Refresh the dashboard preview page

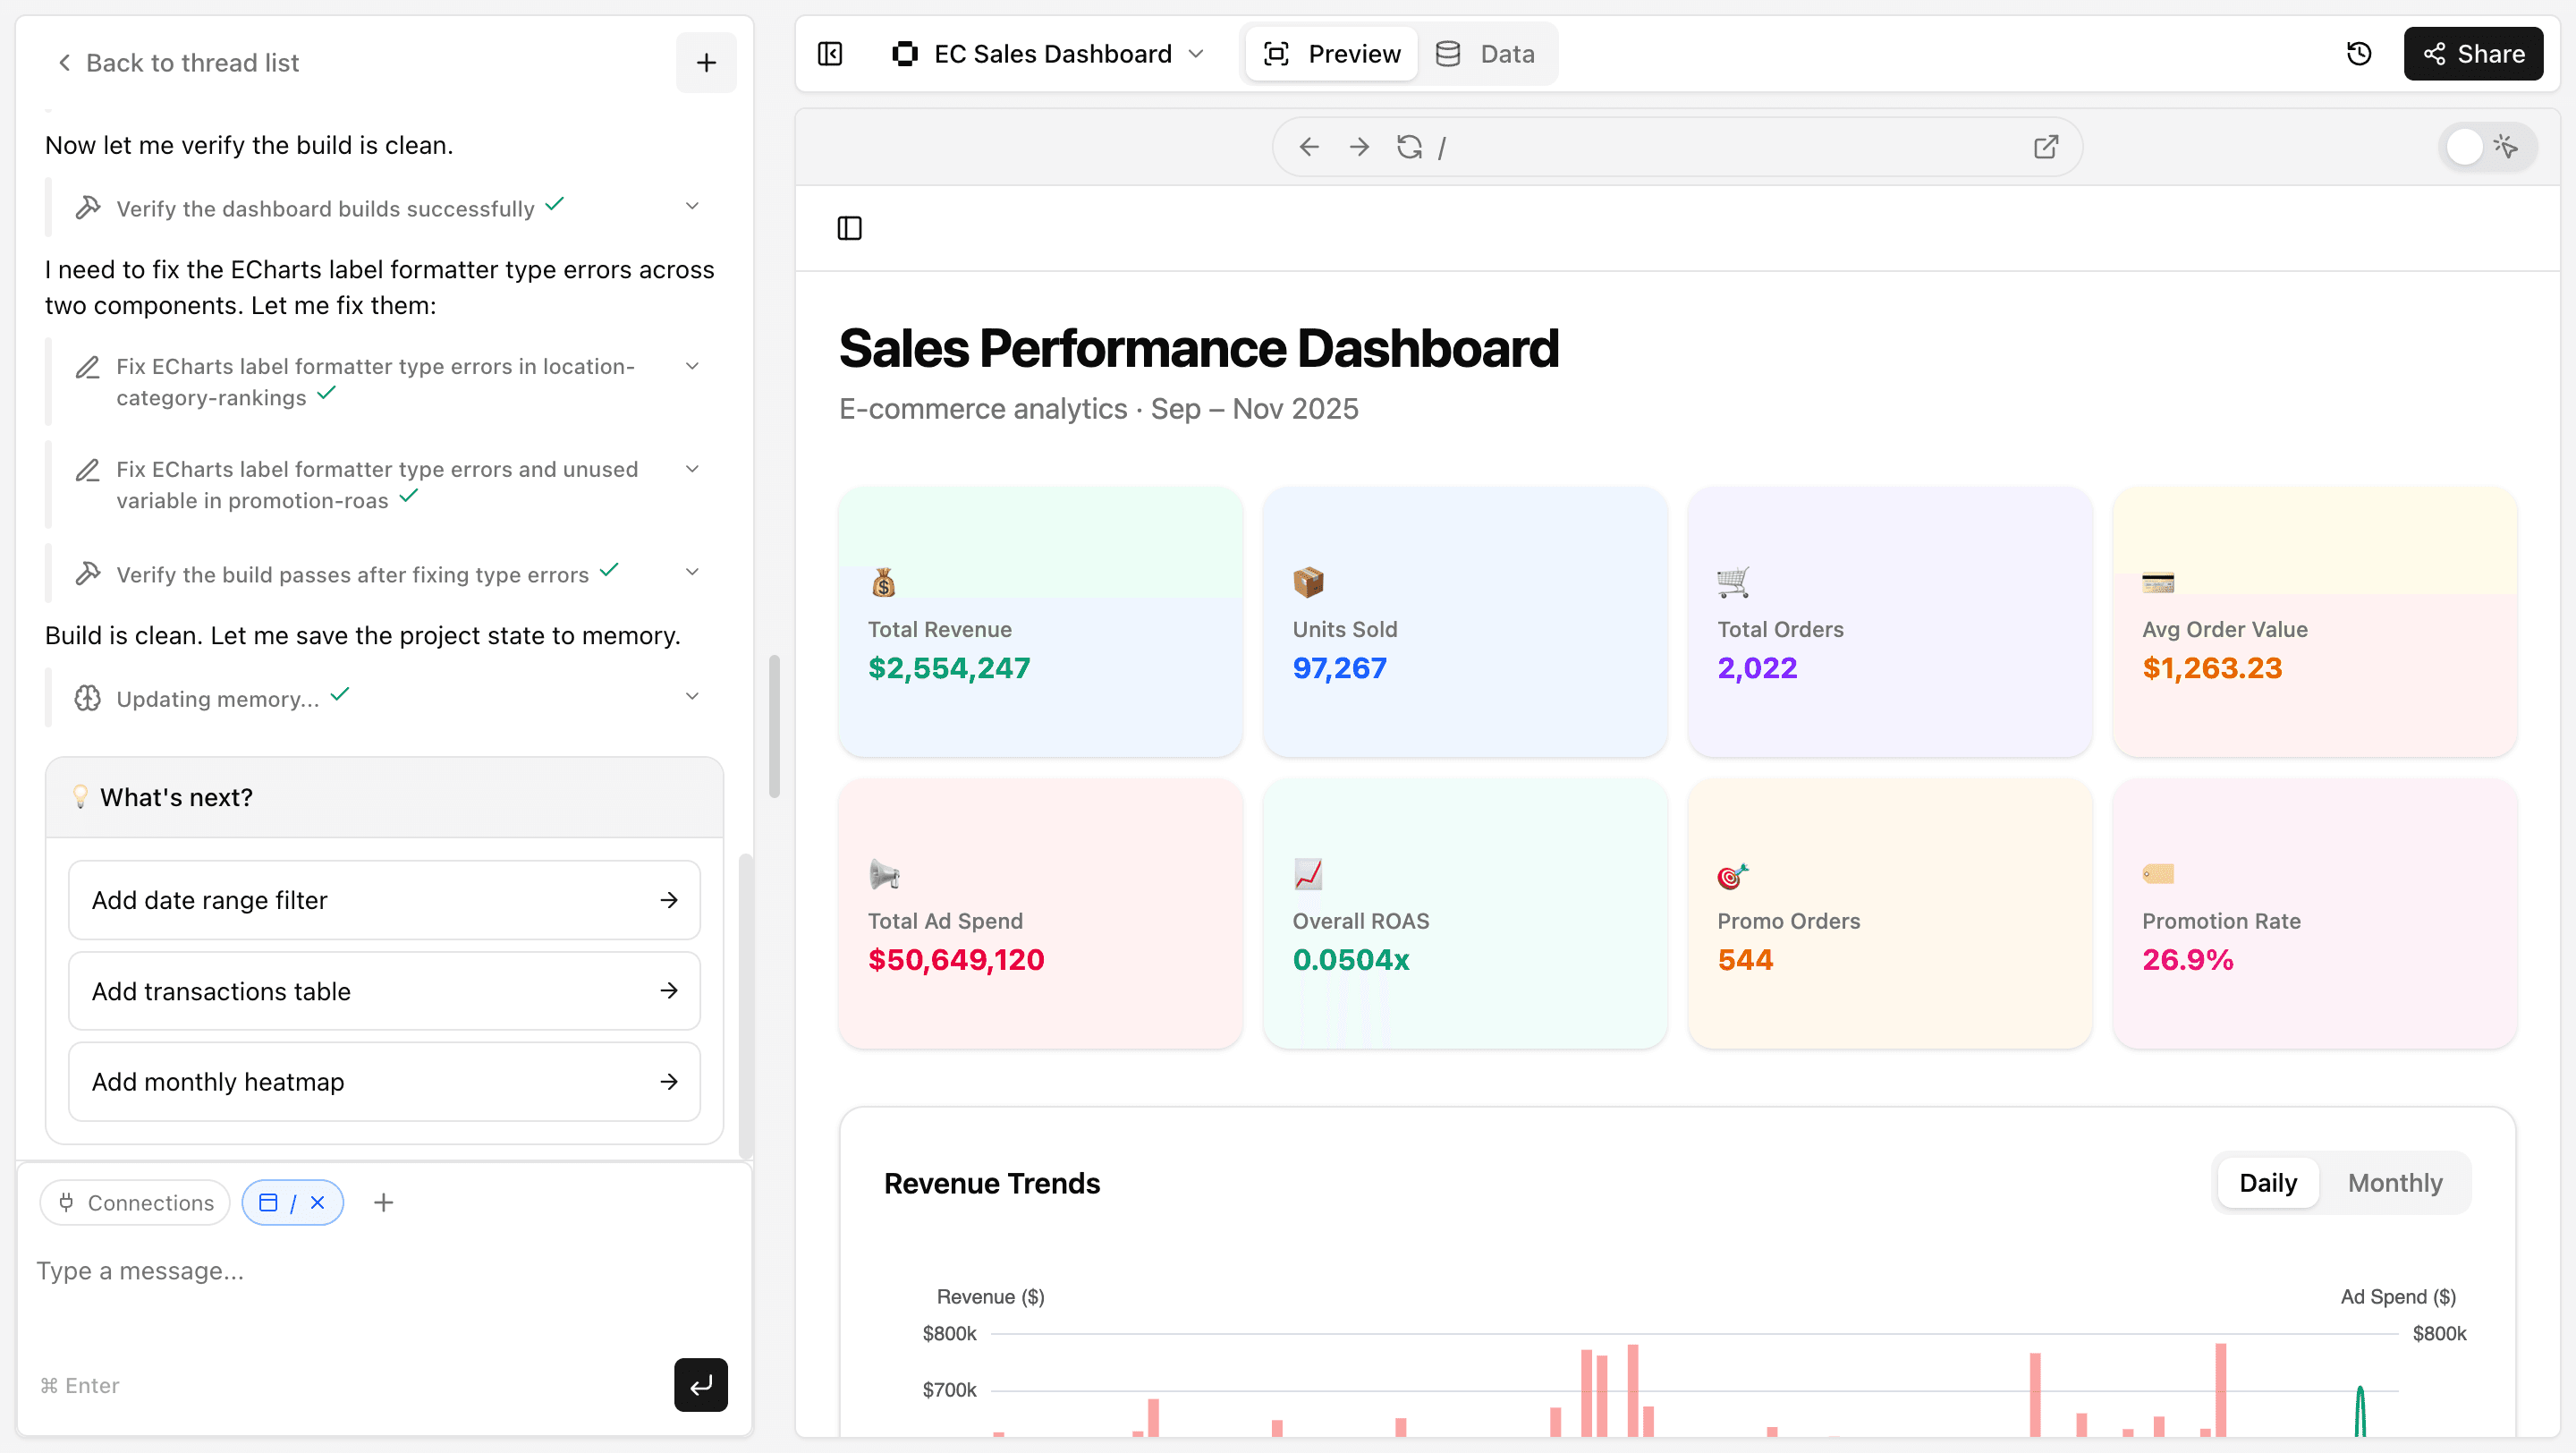[1409, 146]
